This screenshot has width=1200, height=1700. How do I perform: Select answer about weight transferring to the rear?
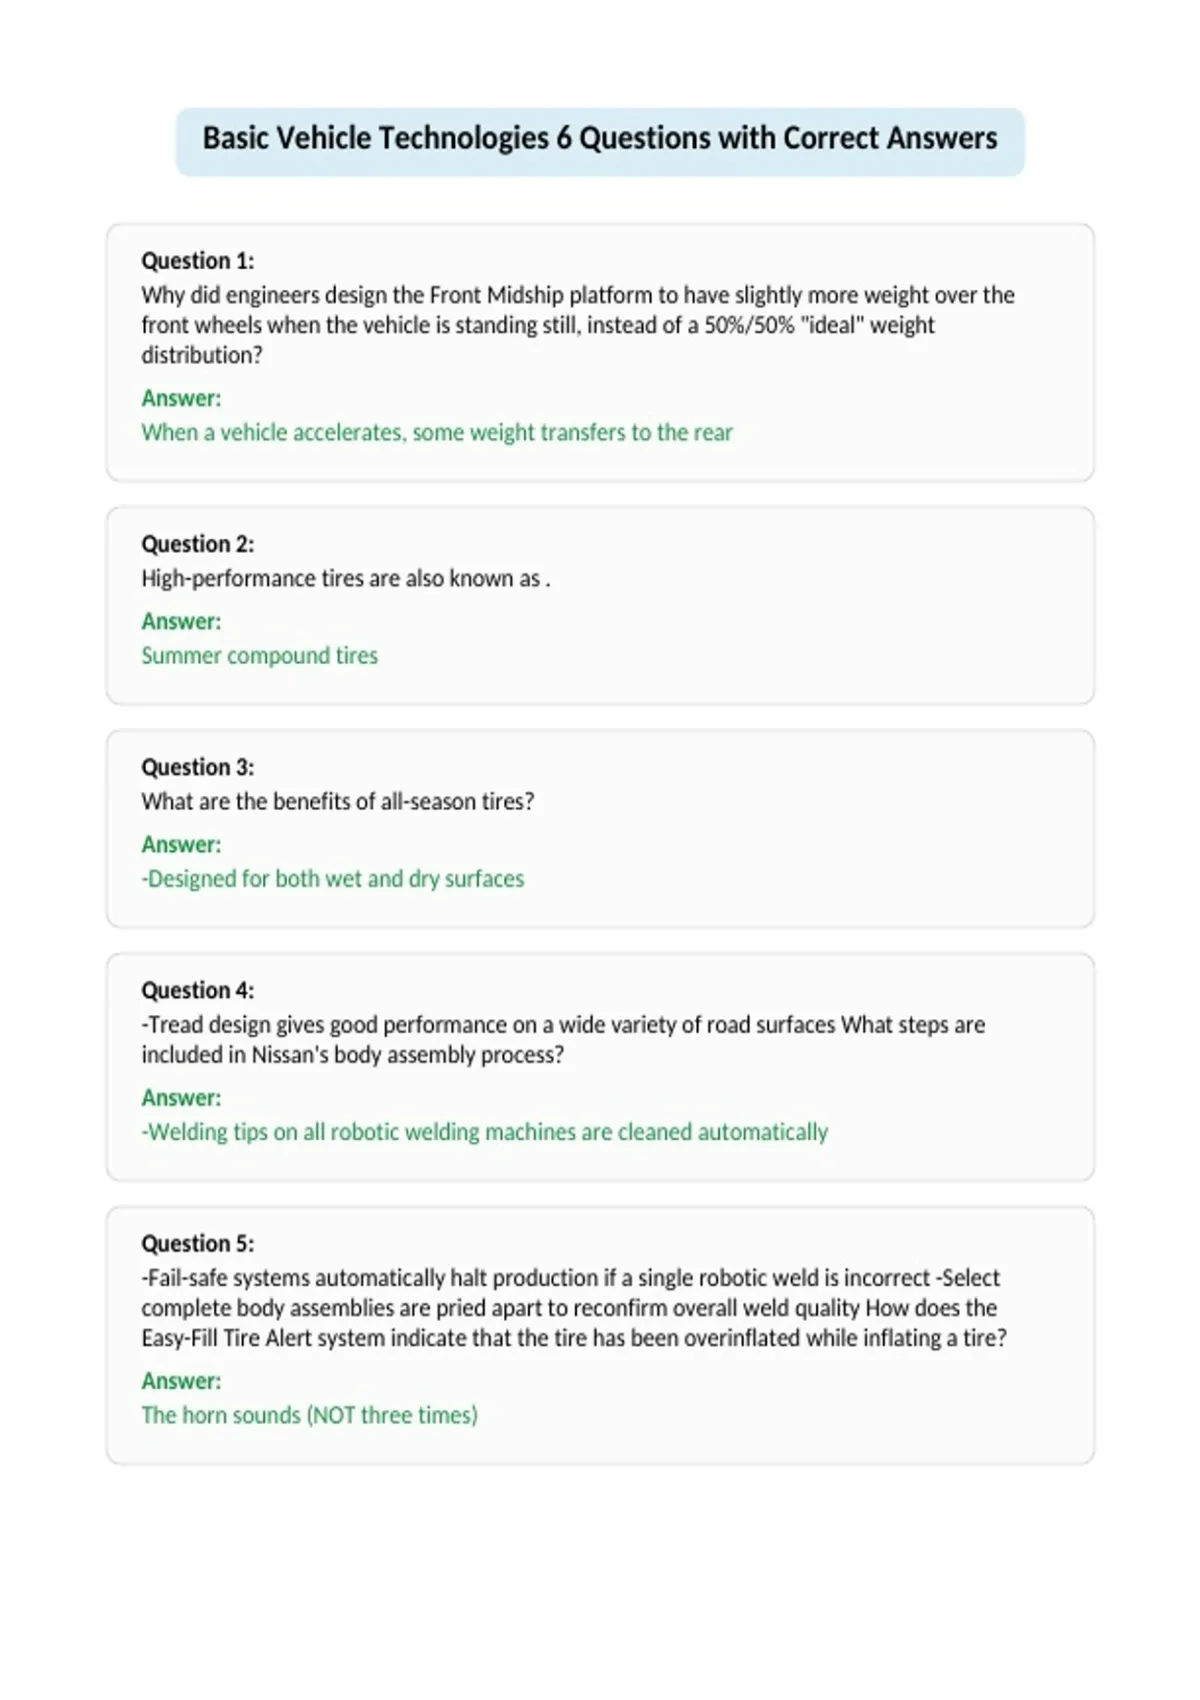point(437,432)
